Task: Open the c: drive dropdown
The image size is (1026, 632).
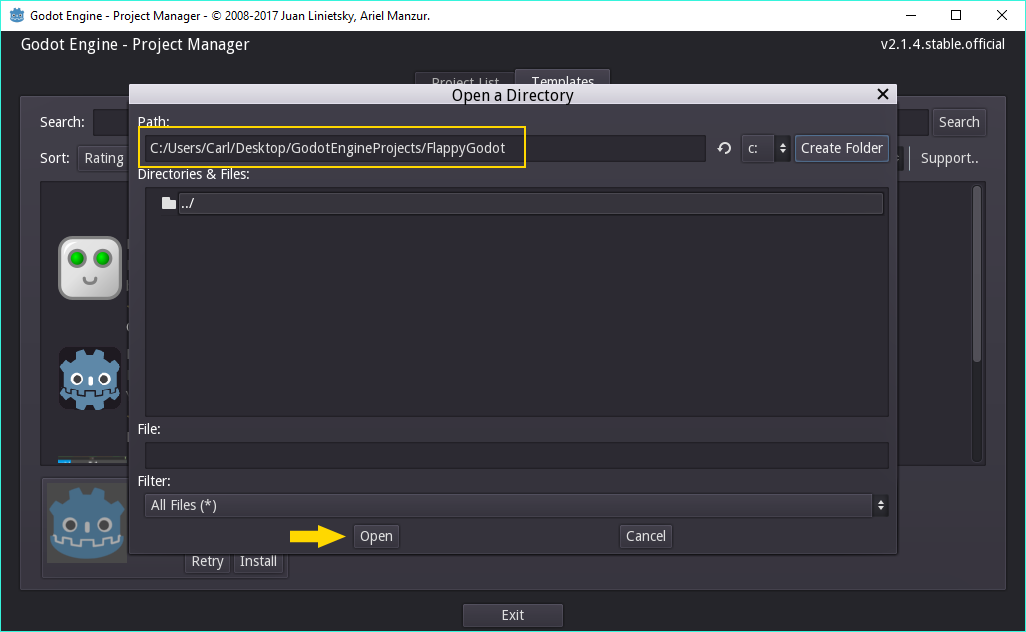Action: [x=766, y=149]
